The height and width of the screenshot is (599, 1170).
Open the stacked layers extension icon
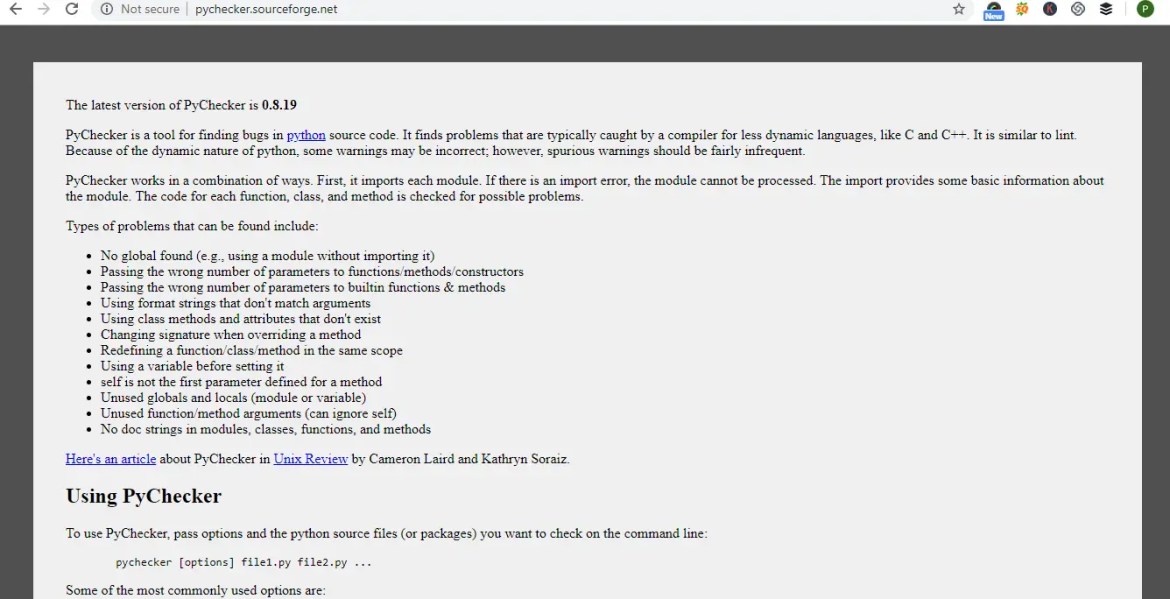1106,9
